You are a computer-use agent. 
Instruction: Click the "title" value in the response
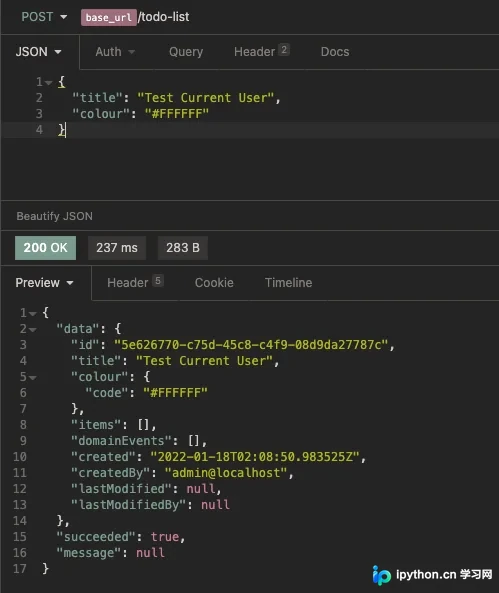click(x=204, y=361)
